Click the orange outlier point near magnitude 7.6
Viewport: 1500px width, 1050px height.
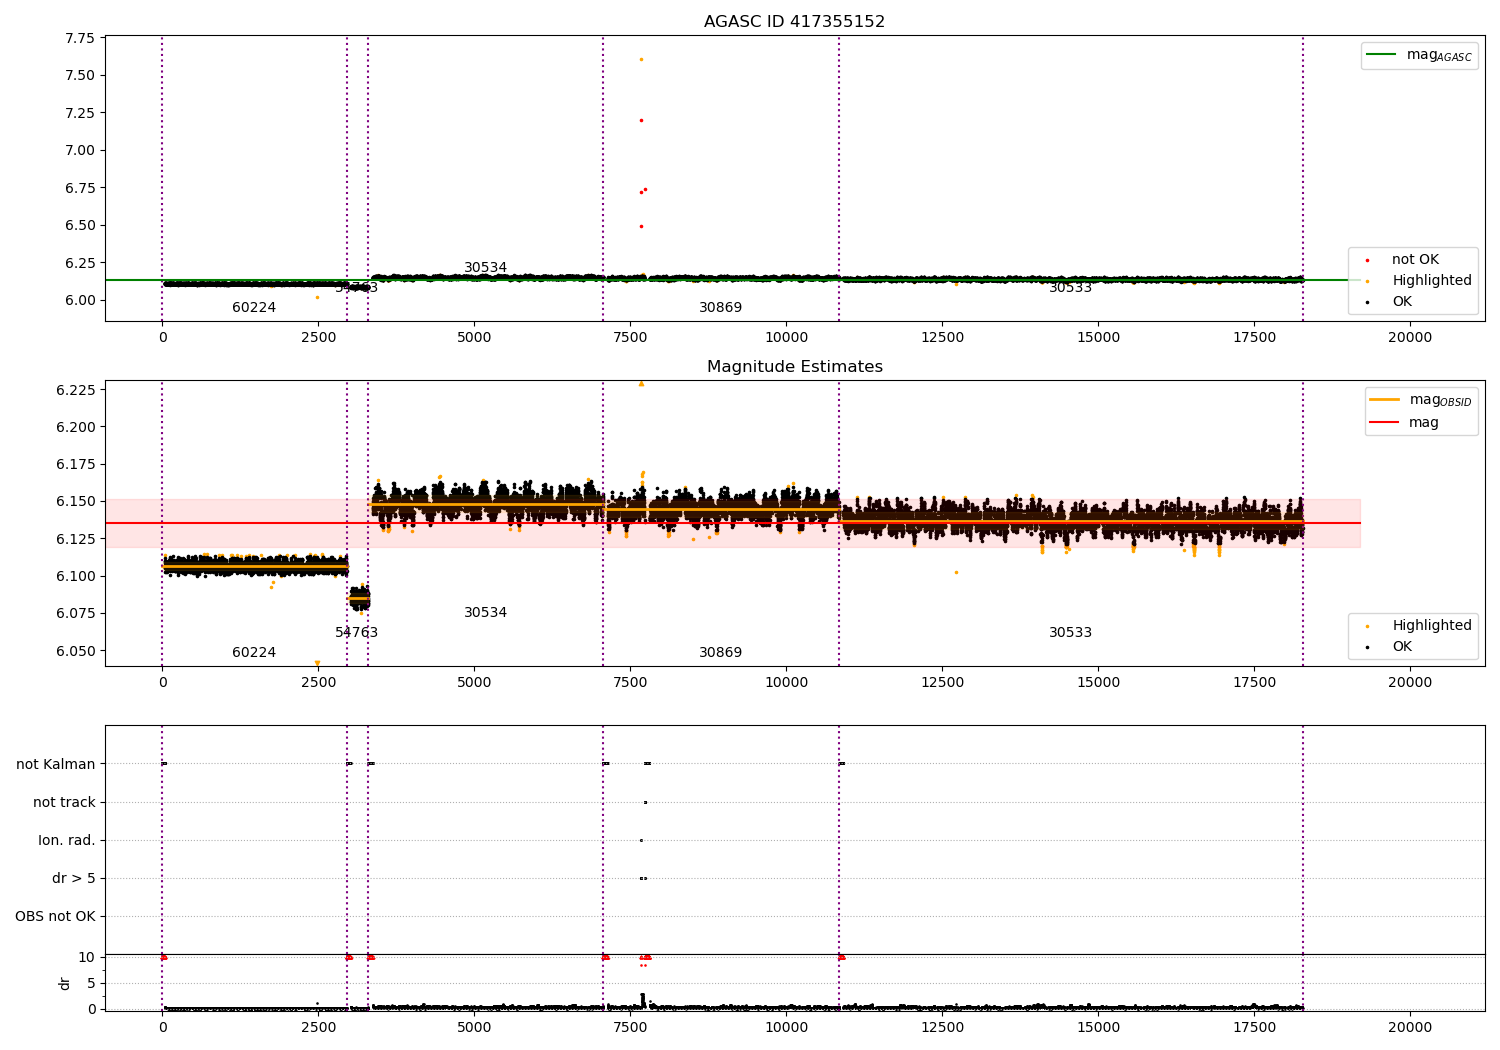(641, 59)
